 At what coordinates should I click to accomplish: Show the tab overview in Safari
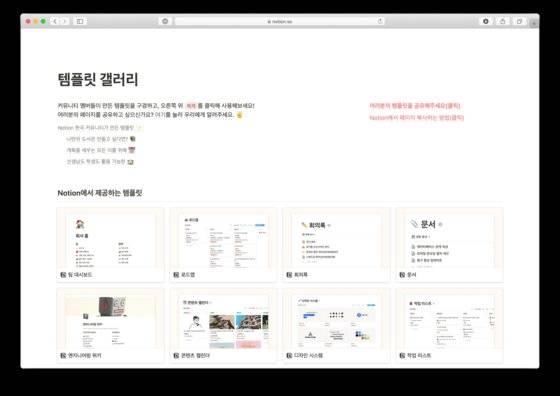pyautogui.click(x=520, y=21)
